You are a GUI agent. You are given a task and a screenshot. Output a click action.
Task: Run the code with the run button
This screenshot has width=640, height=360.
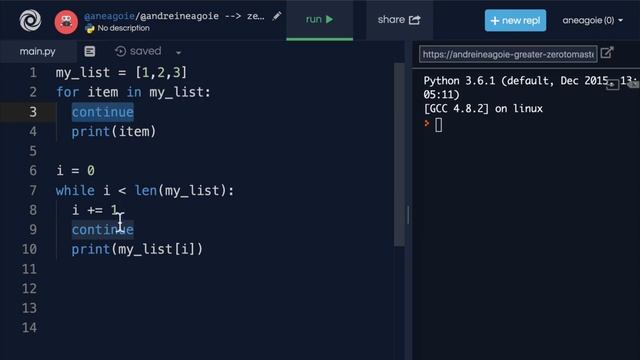(320, 20)
